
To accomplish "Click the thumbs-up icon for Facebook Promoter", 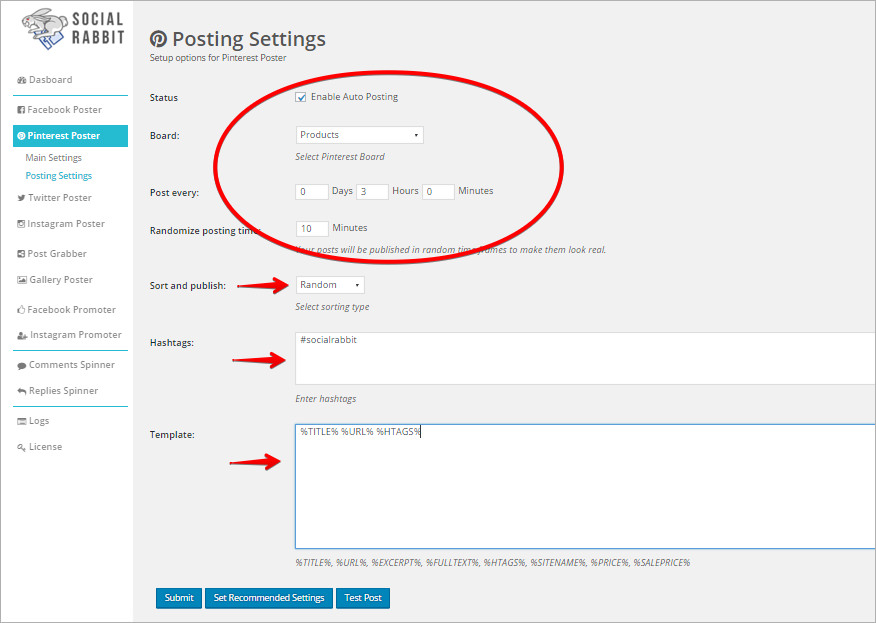I will [21, 310].
